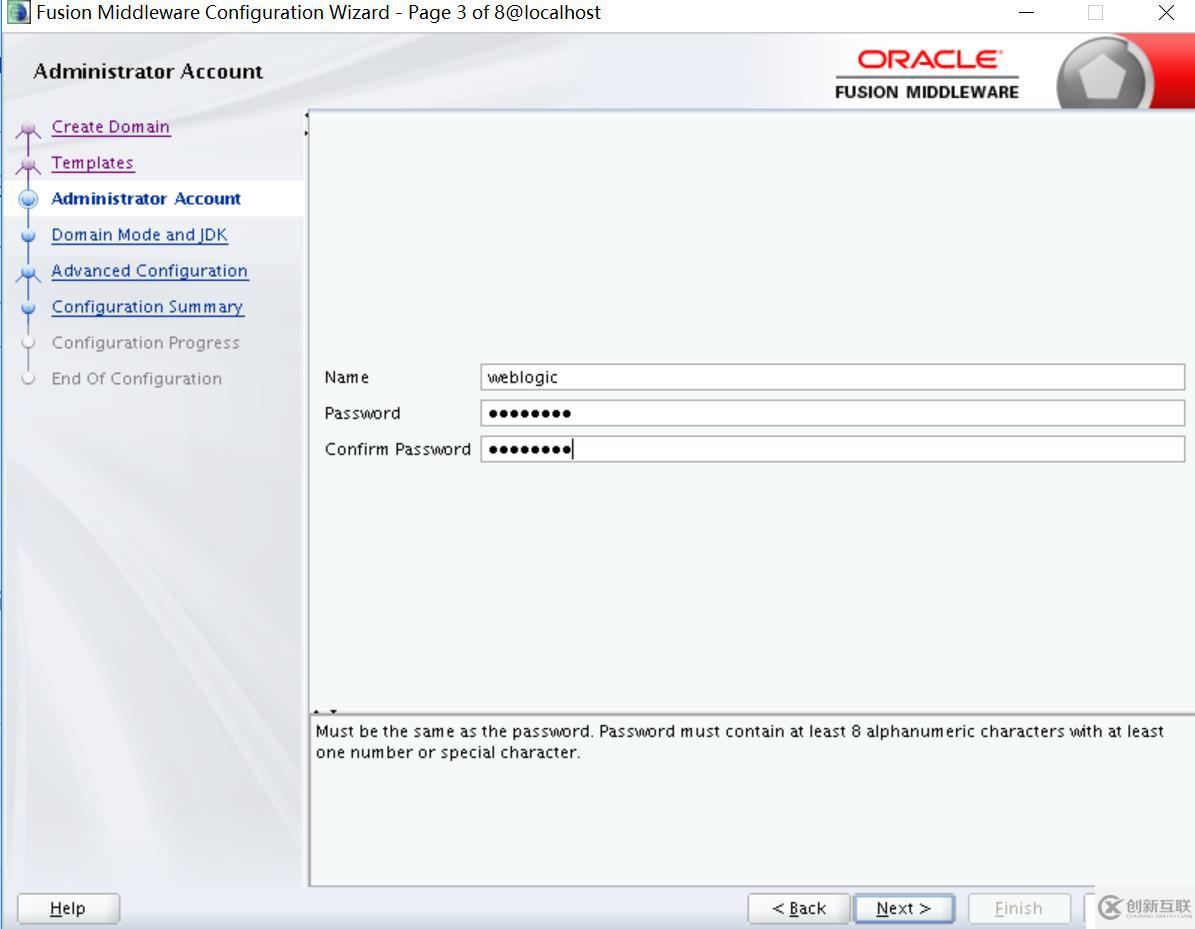Click the Administrator Account current-step circle icon
Screen dimensions: 1195x929
[28, 199]
